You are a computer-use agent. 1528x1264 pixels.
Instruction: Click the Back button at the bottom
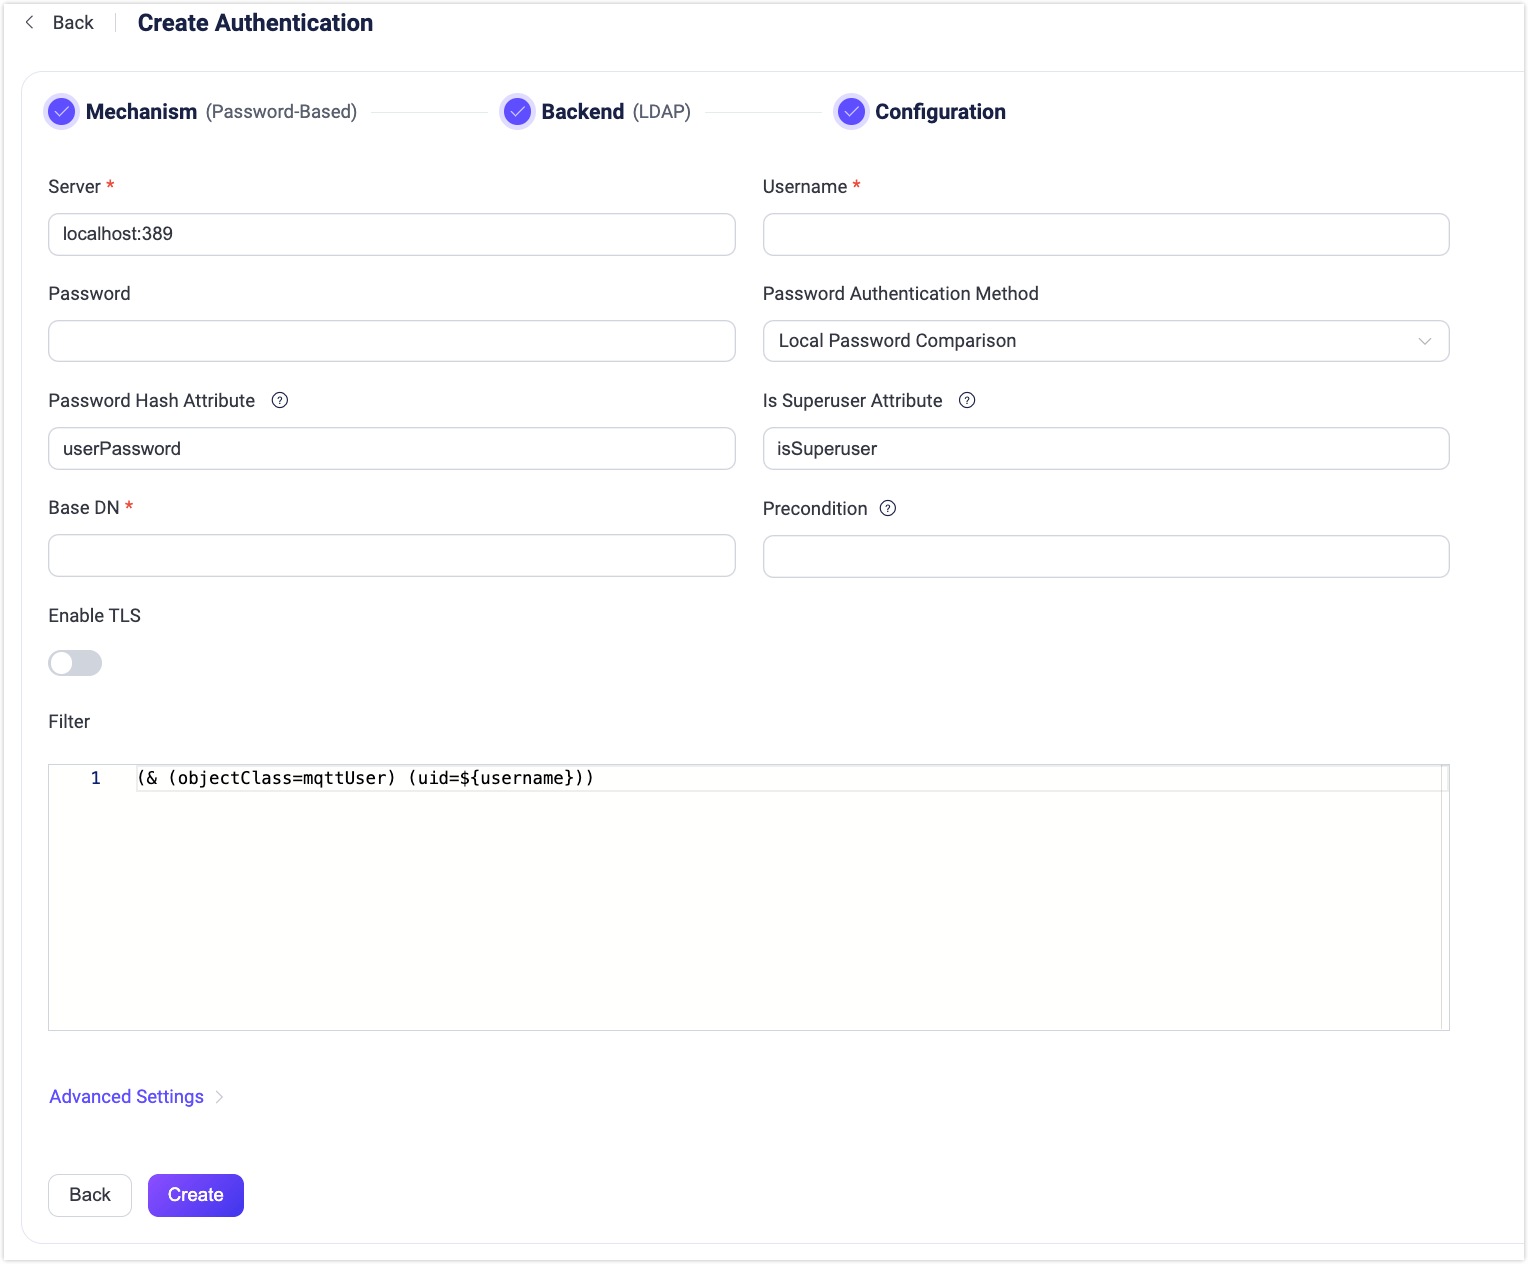point(89,1195)
